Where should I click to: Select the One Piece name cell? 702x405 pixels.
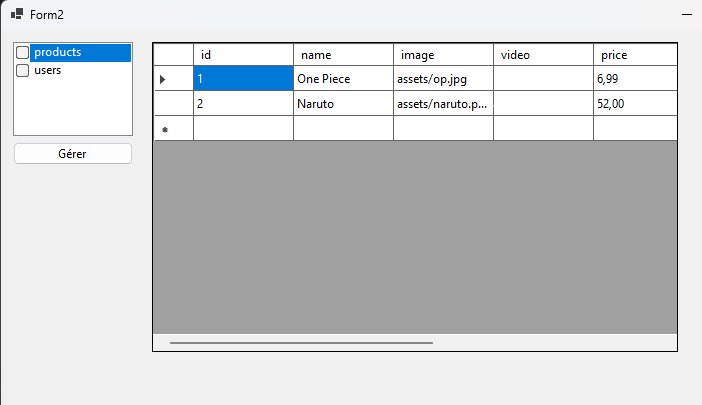pos(343,79)
